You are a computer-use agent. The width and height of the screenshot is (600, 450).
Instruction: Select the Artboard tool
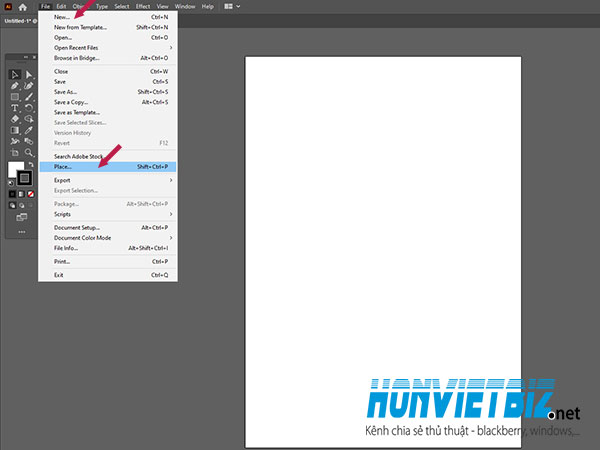click(x=15, y=153)
